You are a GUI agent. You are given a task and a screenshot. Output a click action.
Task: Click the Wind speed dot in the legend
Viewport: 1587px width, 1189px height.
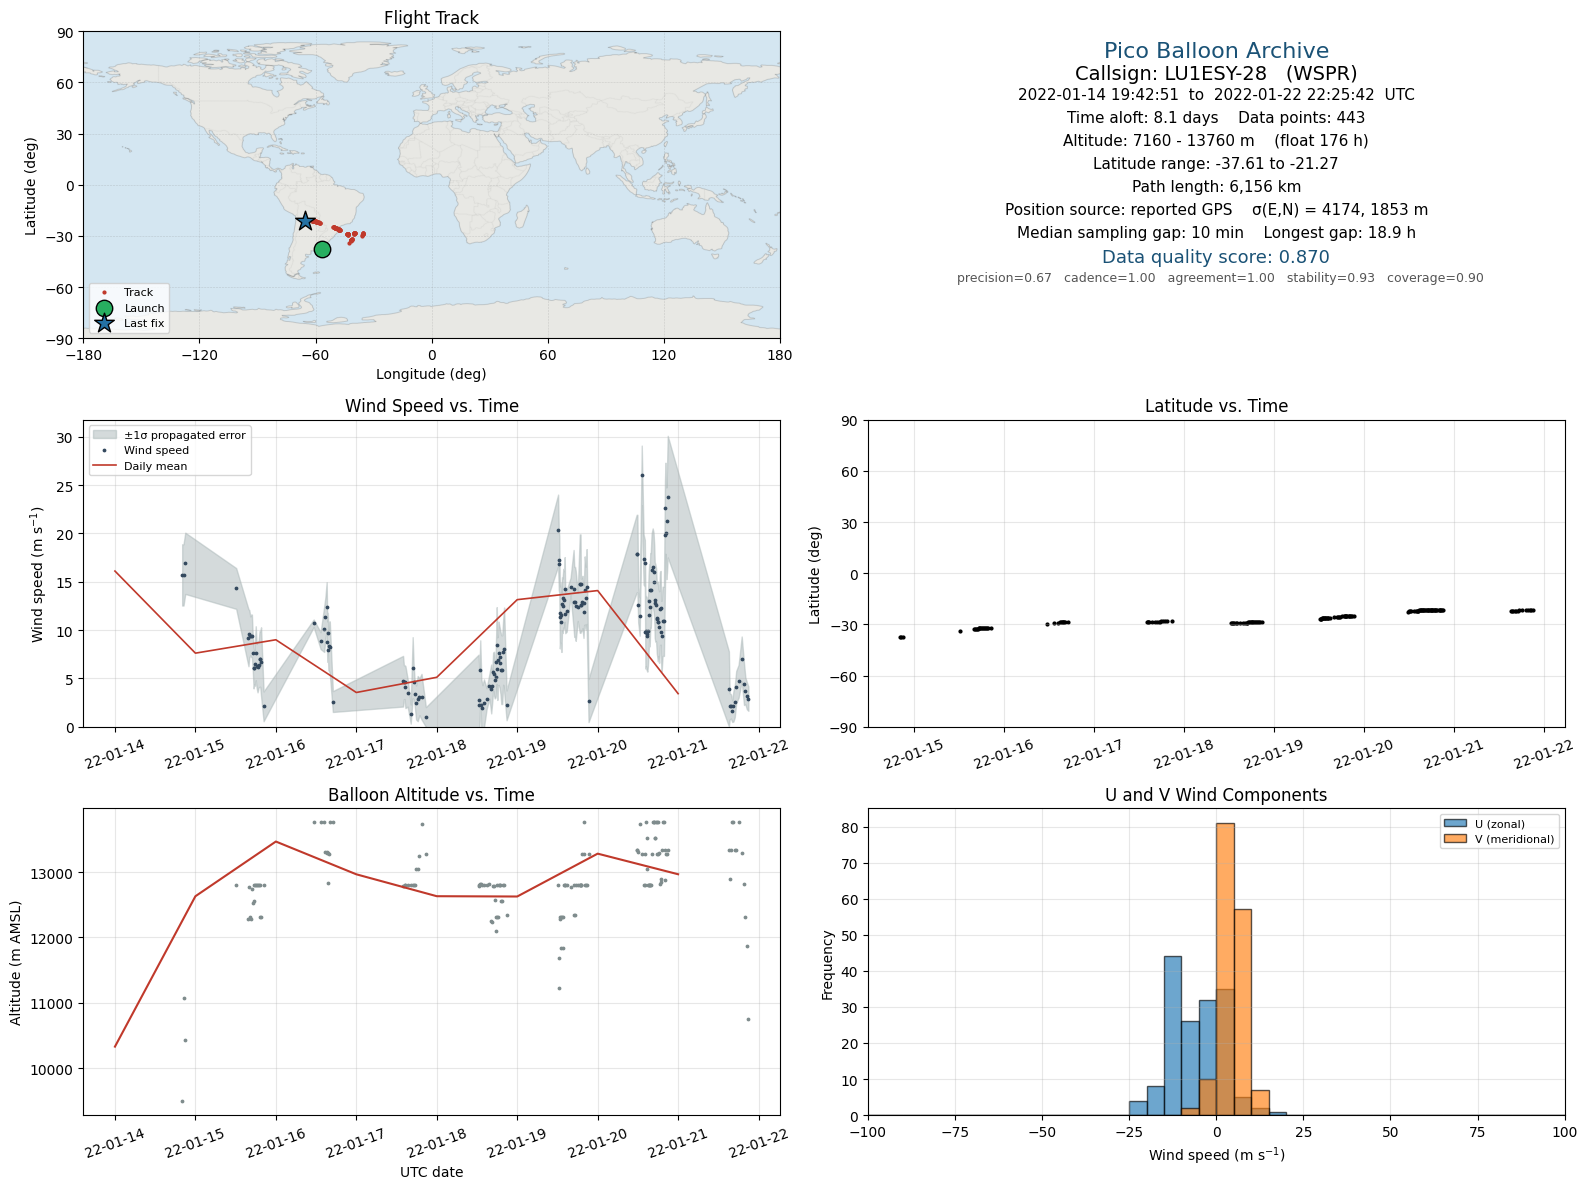[104, 451]
